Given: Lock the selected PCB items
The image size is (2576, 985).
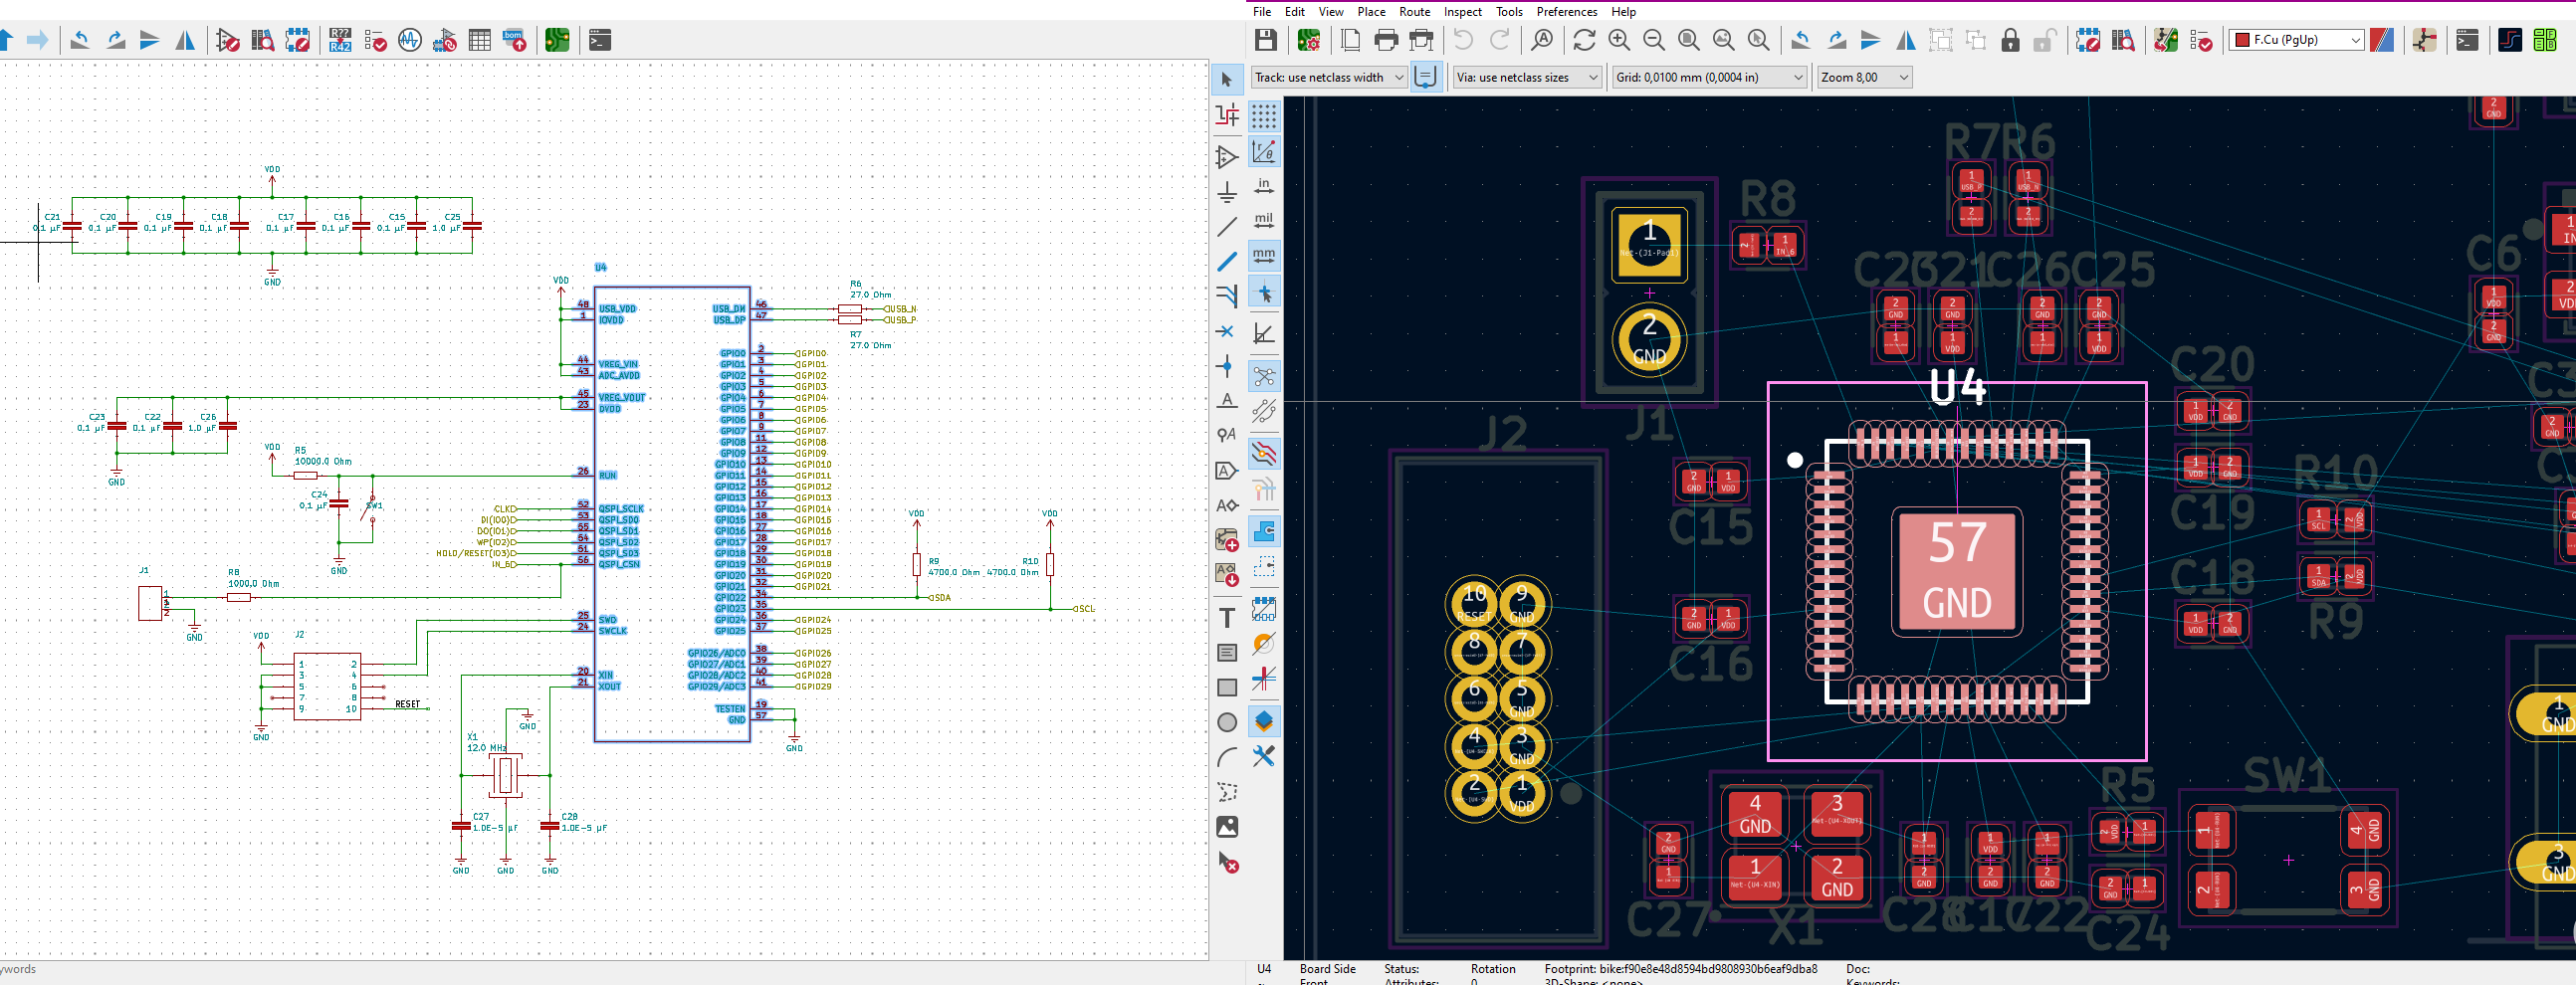Looking at the screenshot, I should click(x=2010, y=40).
